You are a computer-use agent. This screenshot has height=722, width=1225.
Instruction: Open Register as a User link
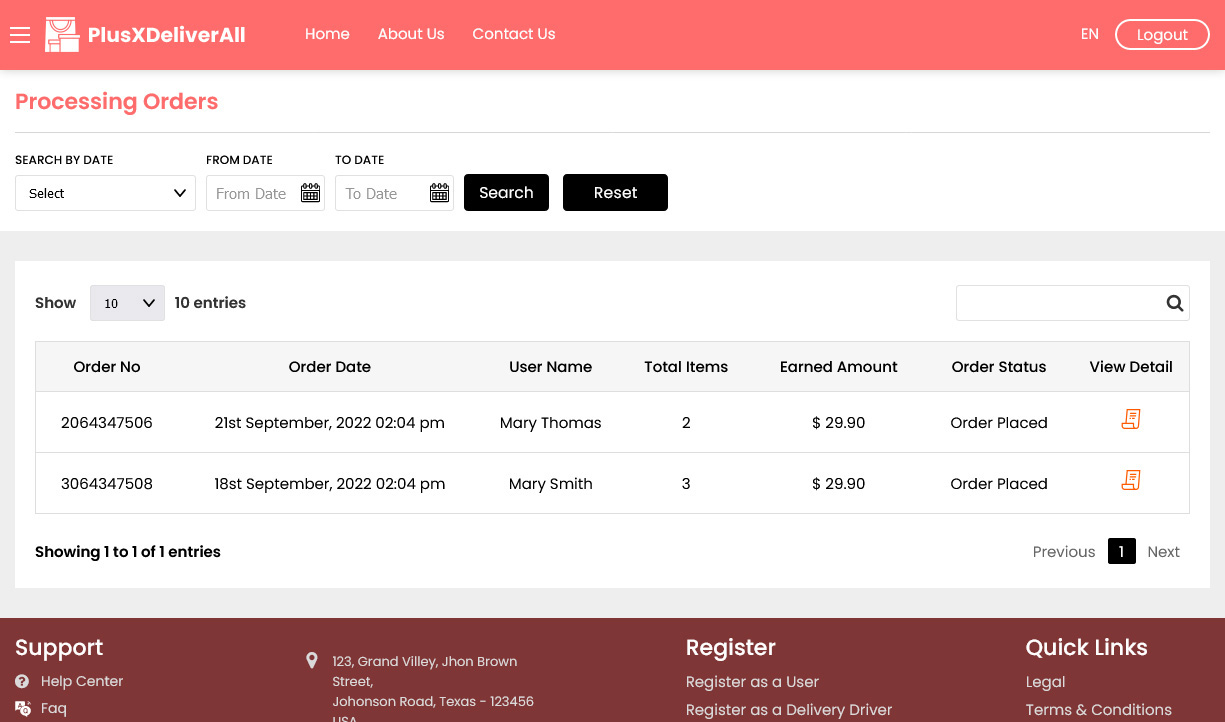[x=752, y=682]
